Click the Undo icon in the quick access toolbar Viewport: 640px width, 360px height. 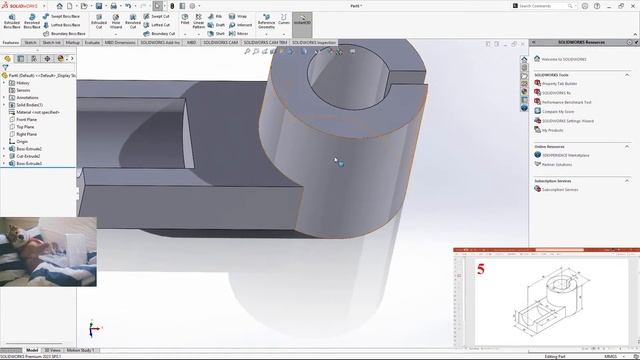(x=128, y=6)
